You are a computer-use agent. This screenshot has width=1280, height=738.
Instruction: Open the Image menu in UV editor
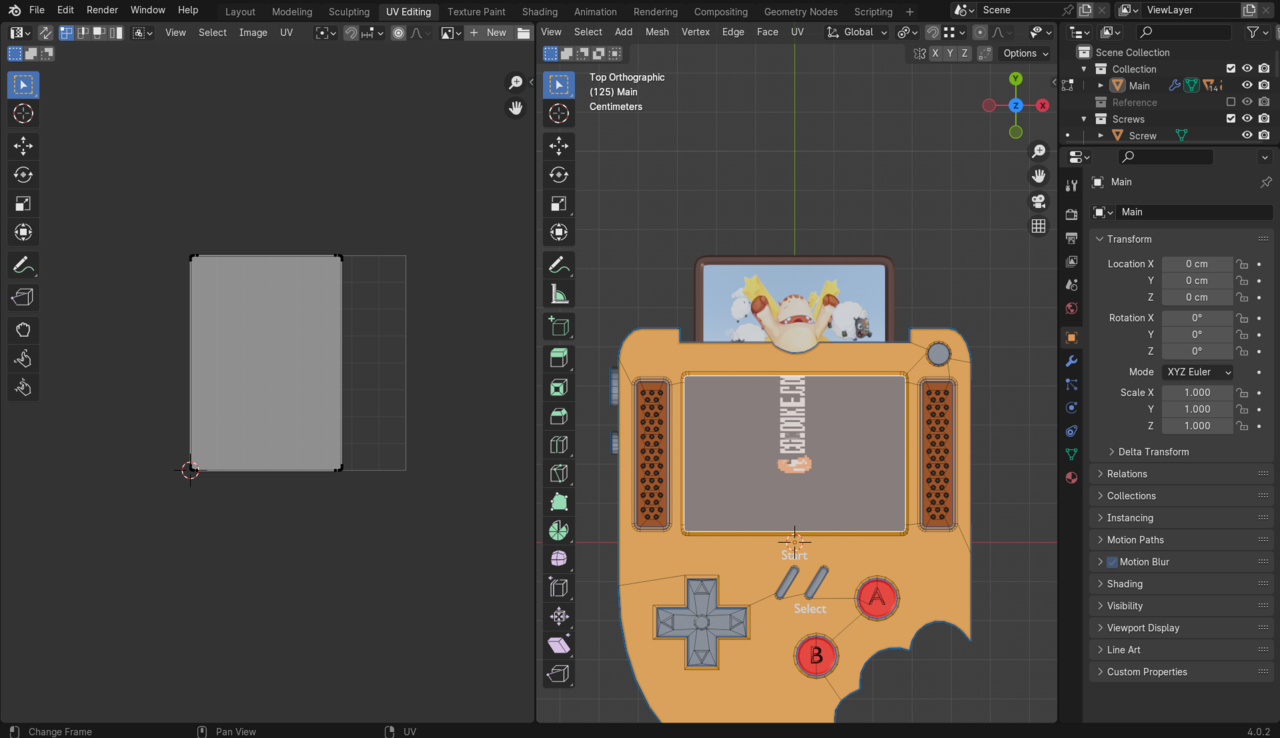pos(253,33)
